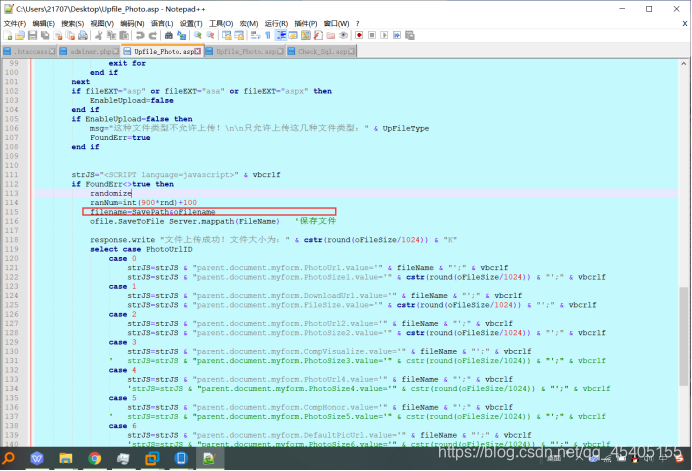692x471 pixels.
Task: Click the Open file toolbar icon
Action: pos(20,36)
